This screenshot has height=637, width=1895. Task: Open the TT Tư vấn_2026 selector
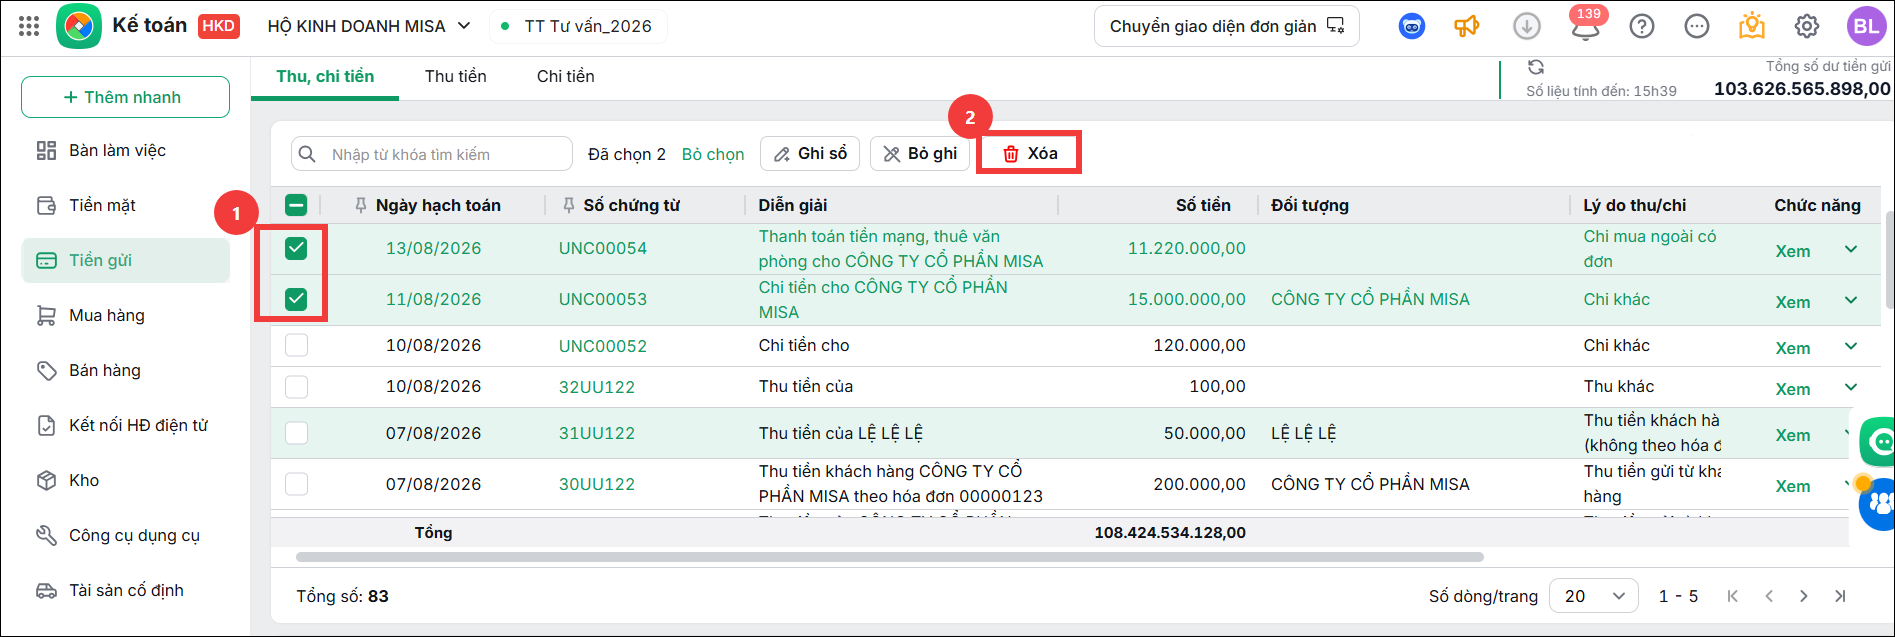[x=578, y=26]
